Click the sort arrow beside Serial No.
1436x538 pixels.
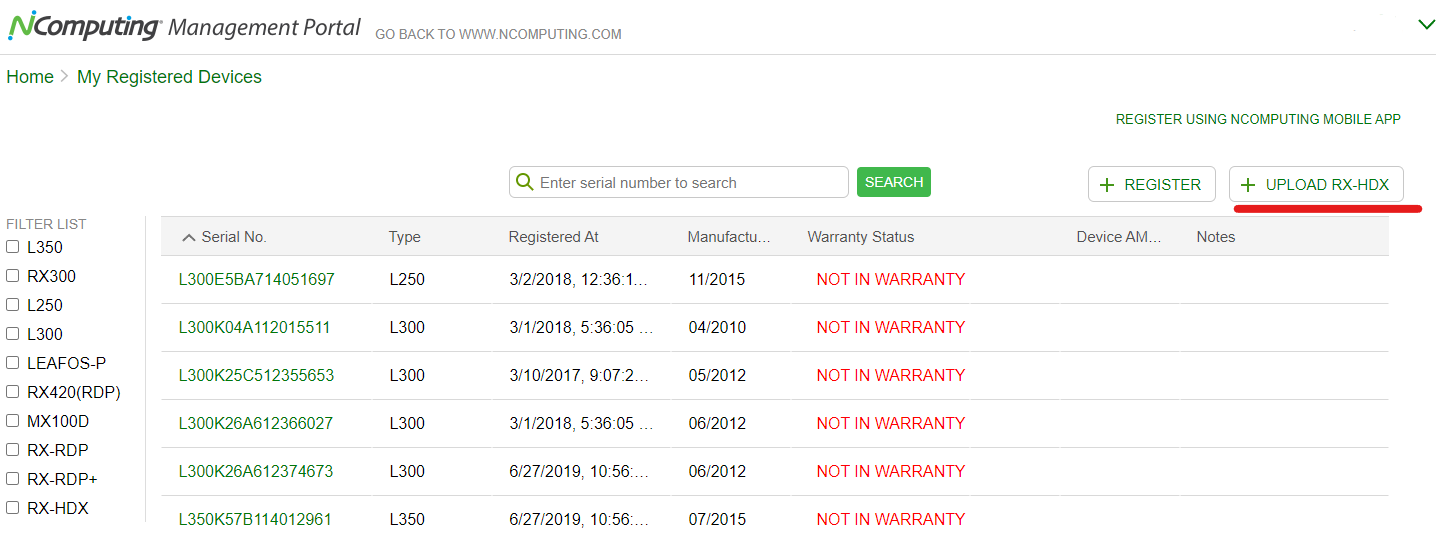click(x=189, y=237)
